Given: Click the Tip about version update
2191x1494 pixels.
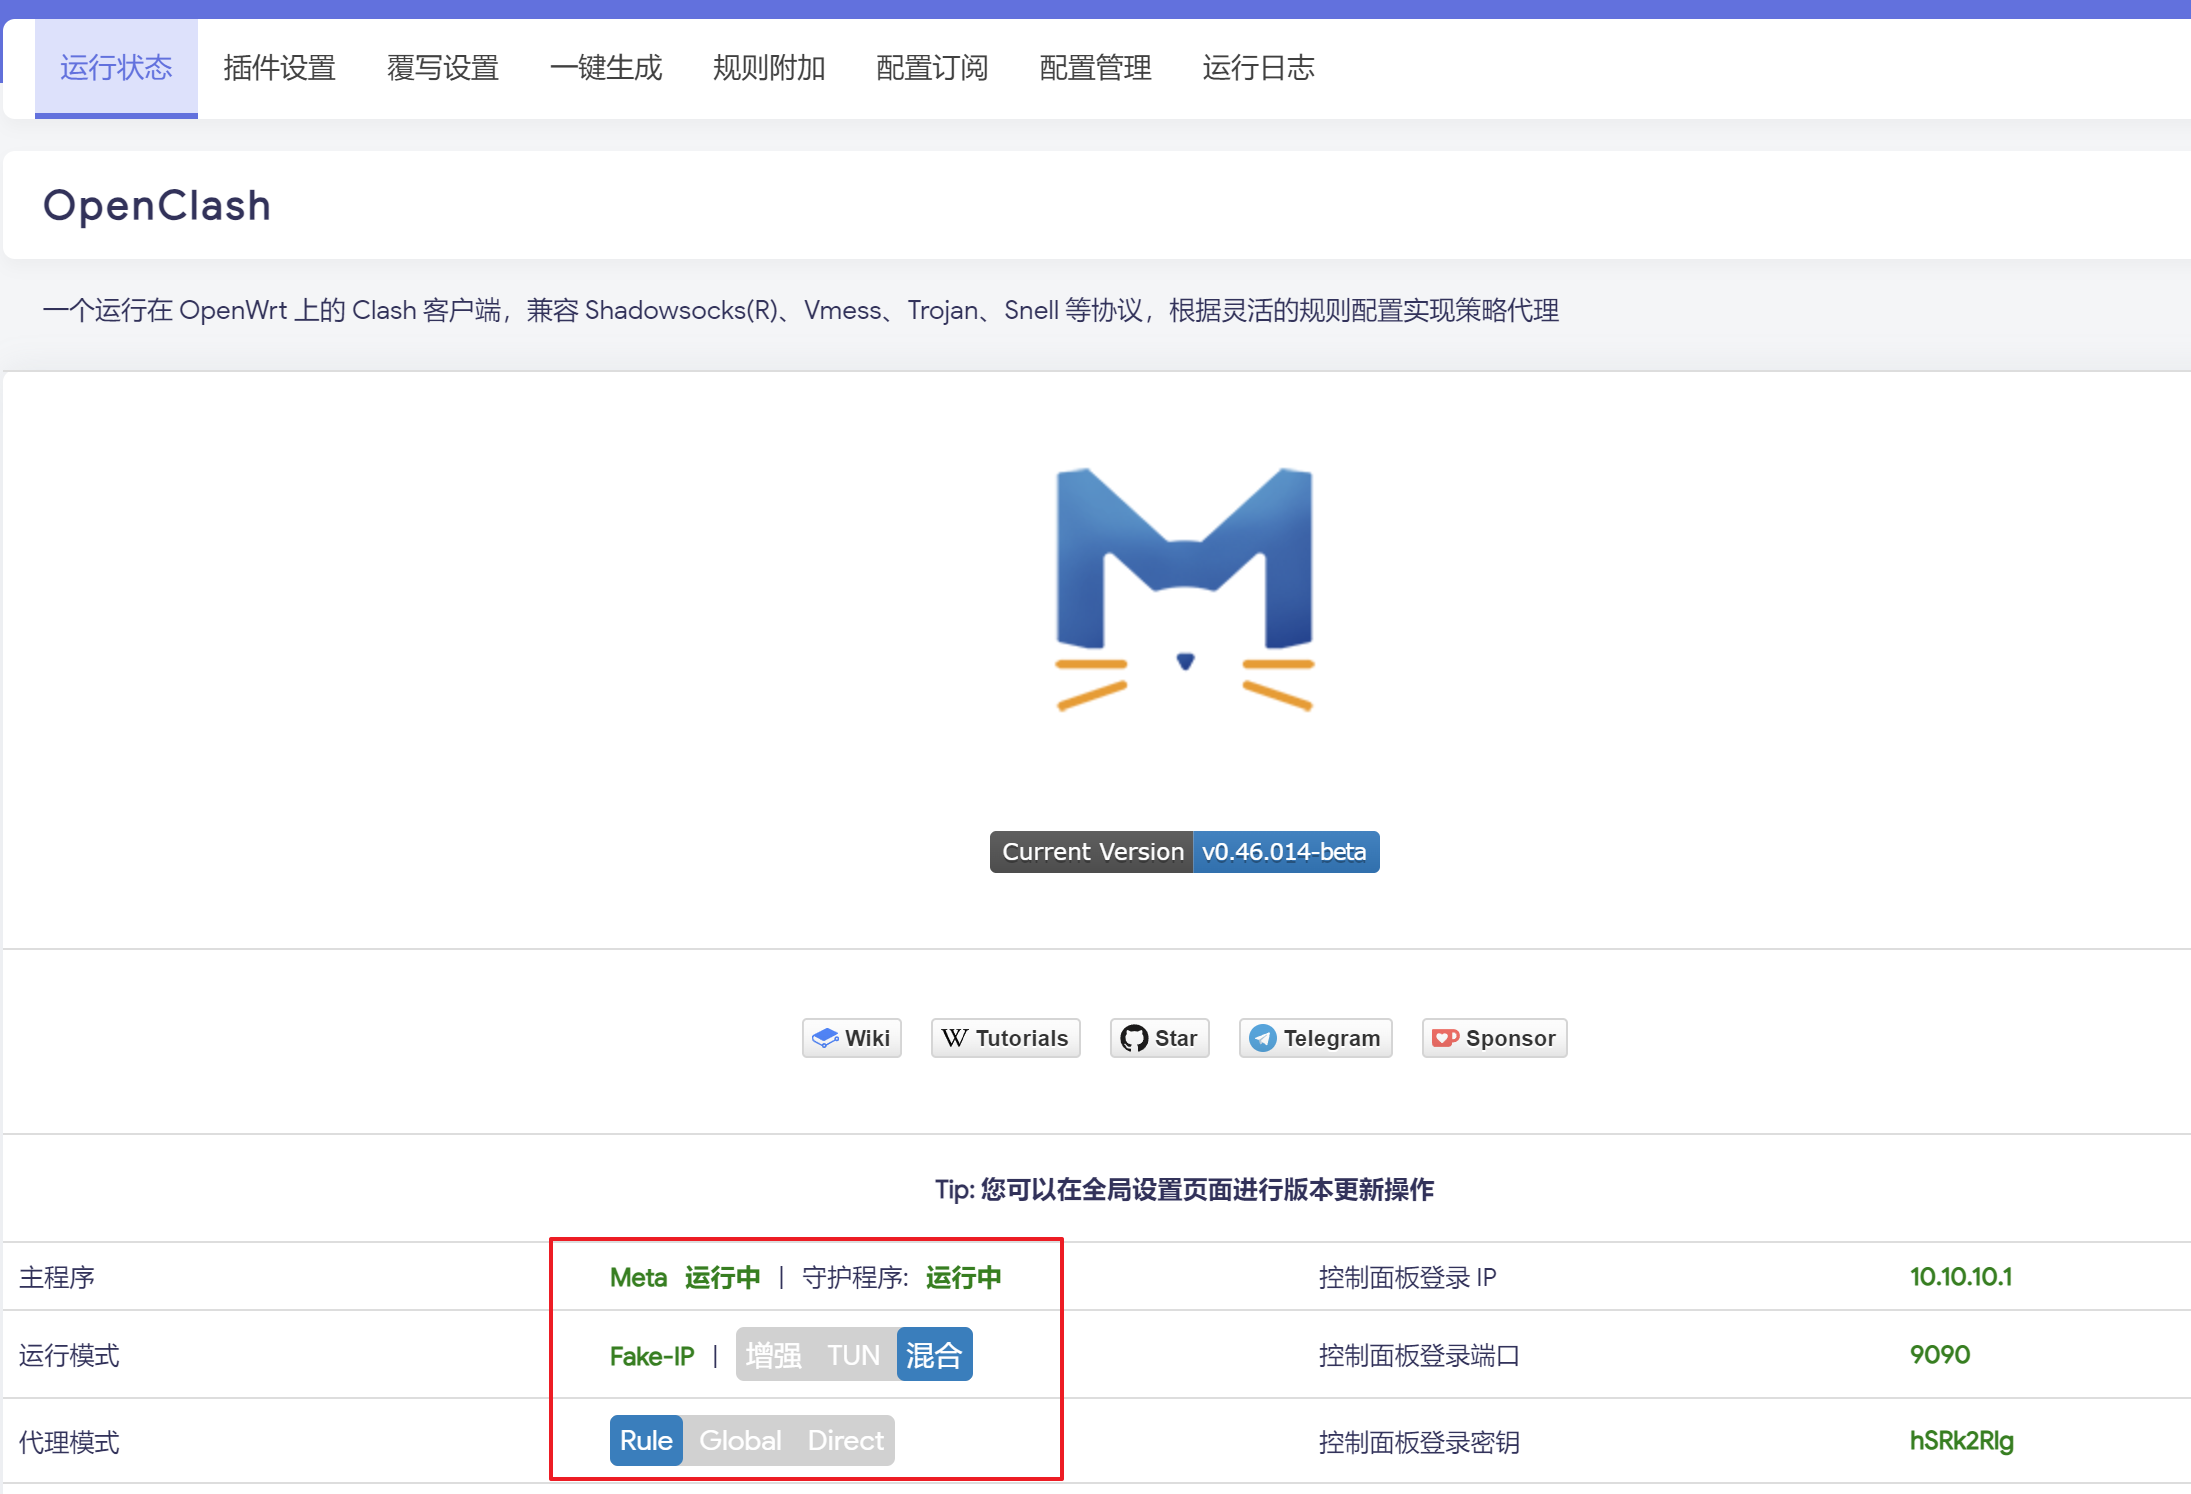Looking at the screenshot, I should click(x=1184, y=1189).
